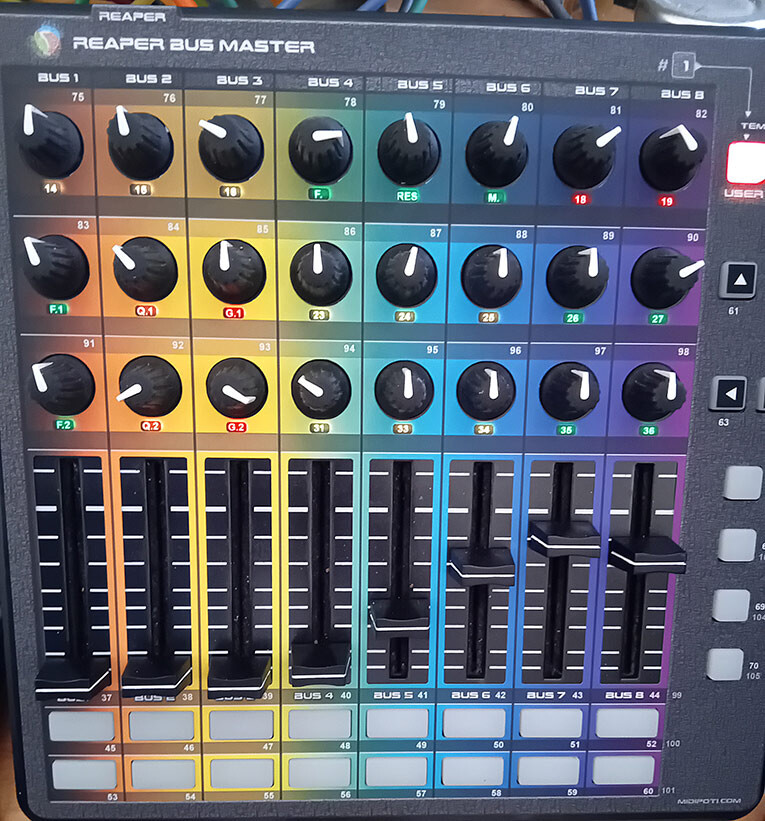Grab the Bus 8 fader cap
Viewport: 765px width, 821px height.
click(648, 554)
